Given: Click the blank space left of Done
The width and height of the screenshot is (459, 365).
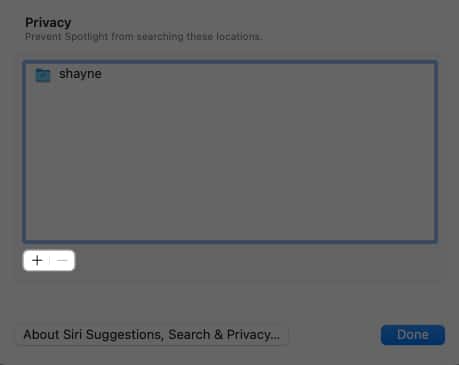Looking at the screenshot, I should pos(333,335).
